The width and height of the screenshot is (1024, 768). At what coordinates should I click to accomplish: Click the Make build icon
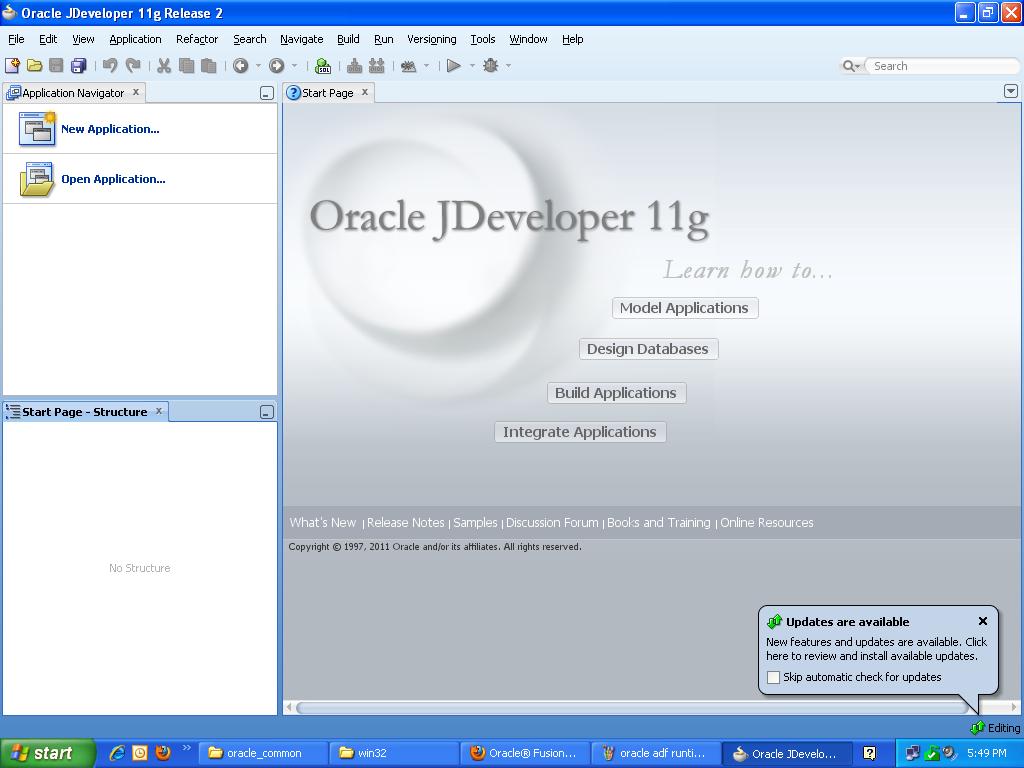(354, 65)
